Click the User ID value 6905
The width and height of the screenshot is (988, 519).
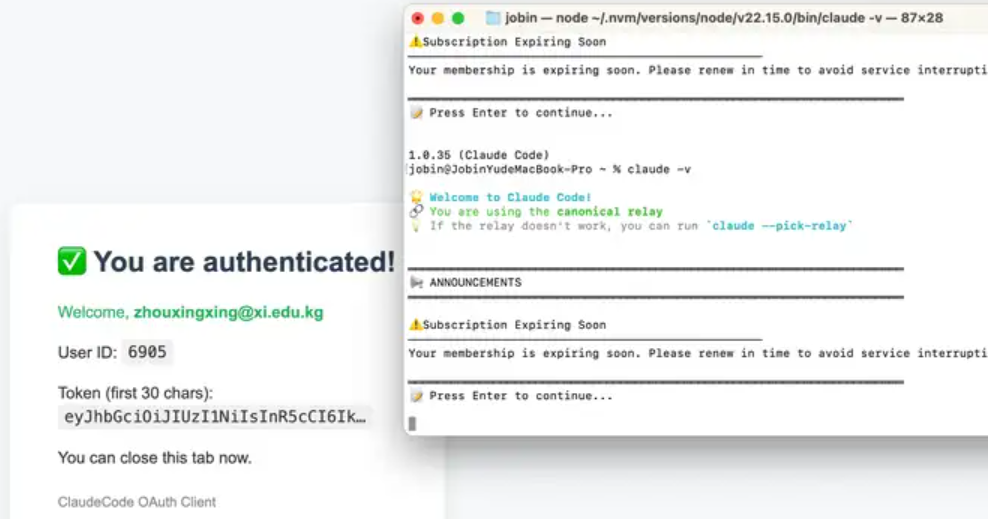[147, 352]
